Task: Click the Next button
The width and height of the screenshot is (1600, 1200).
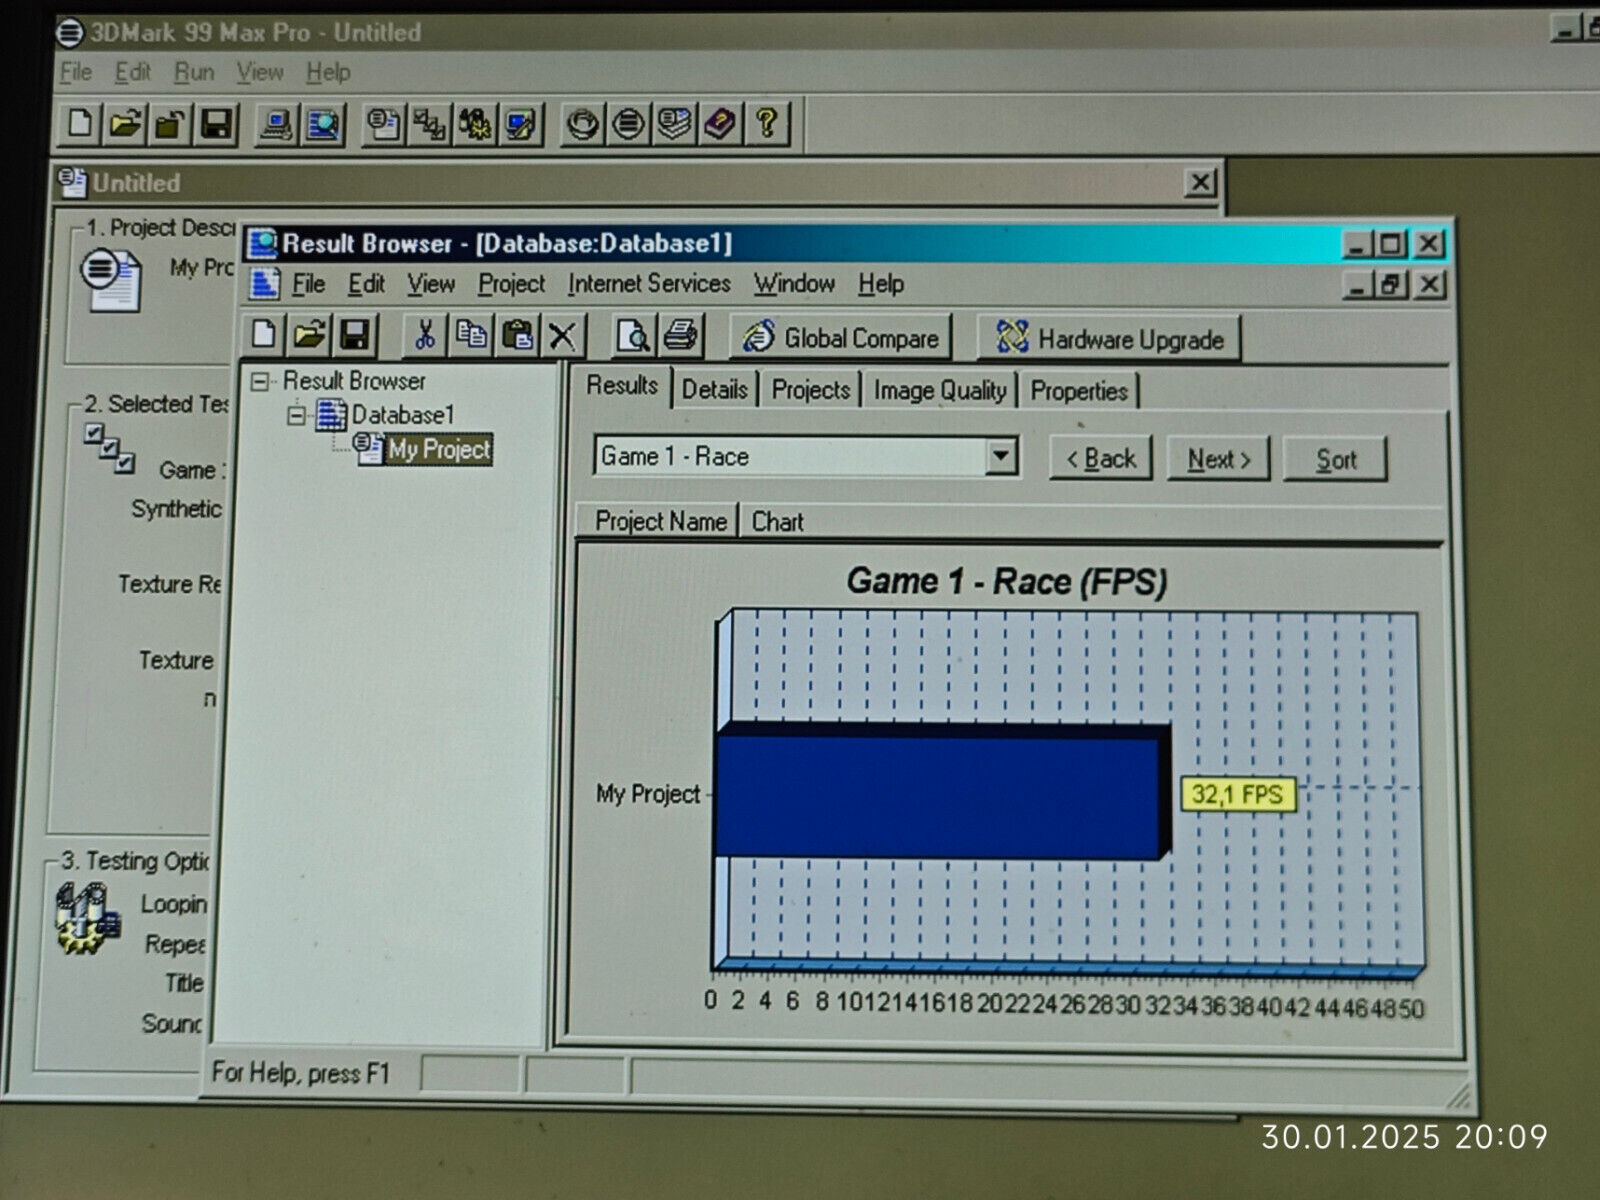Action: tap(1218, 460)
